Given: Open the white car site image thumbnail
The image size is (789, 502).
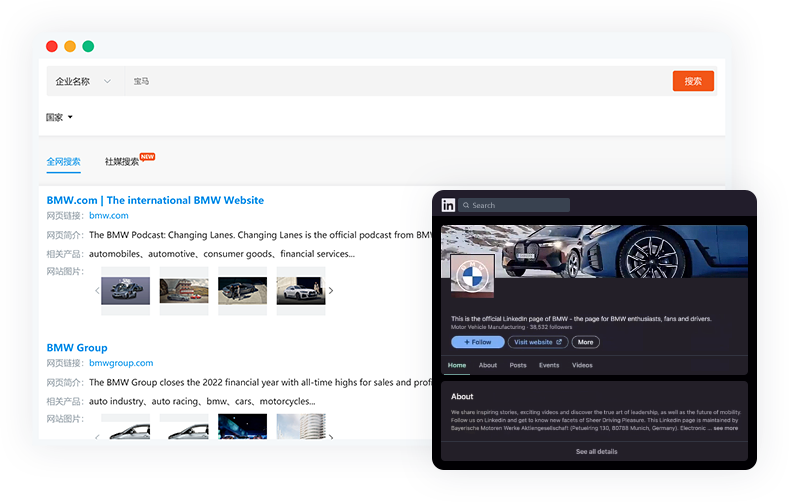Looking at the screenshot, I should coord(301,291).
